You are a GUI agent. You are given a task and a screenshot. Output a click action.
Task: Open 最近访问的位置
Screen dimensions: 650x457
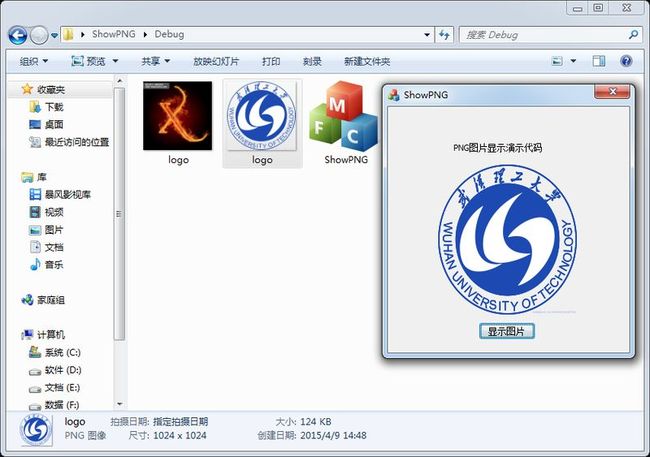[77, 142]
